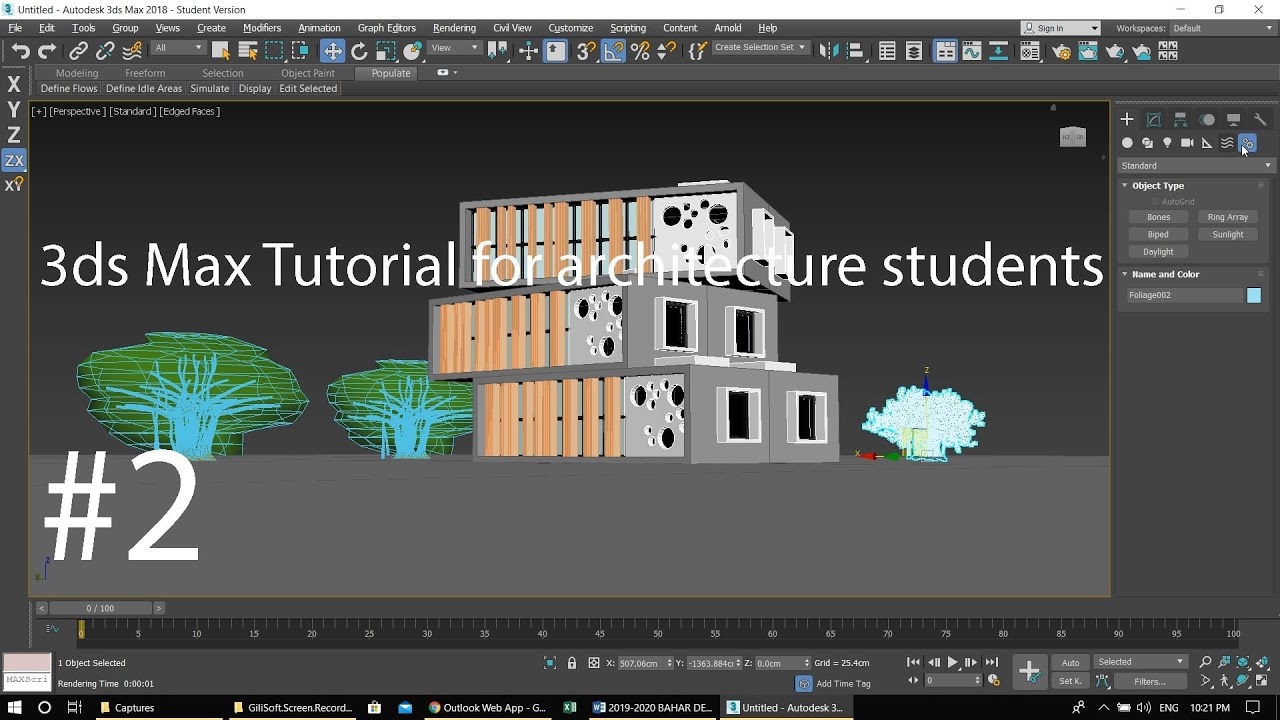
Task: Click the Foliage002 object color swatch
Action: pos(1254,295)
